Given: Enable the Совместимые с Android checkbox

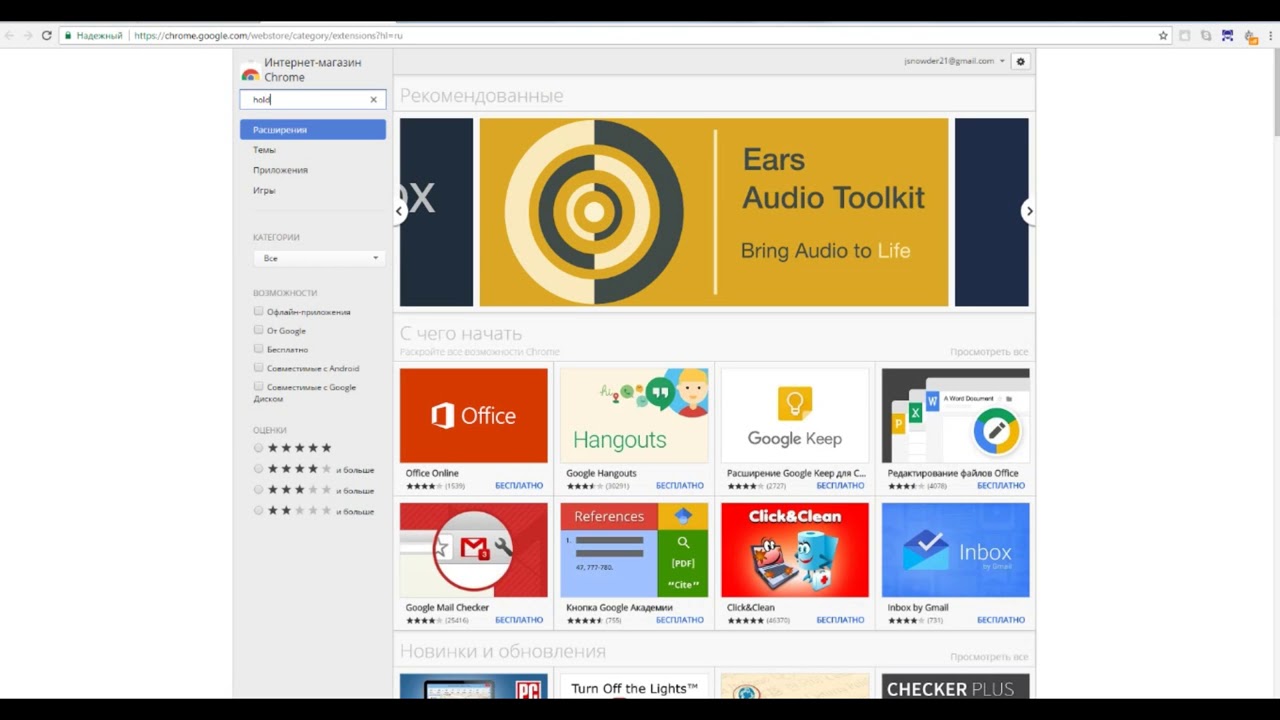Looking at the screenshot, I should 258,367.
